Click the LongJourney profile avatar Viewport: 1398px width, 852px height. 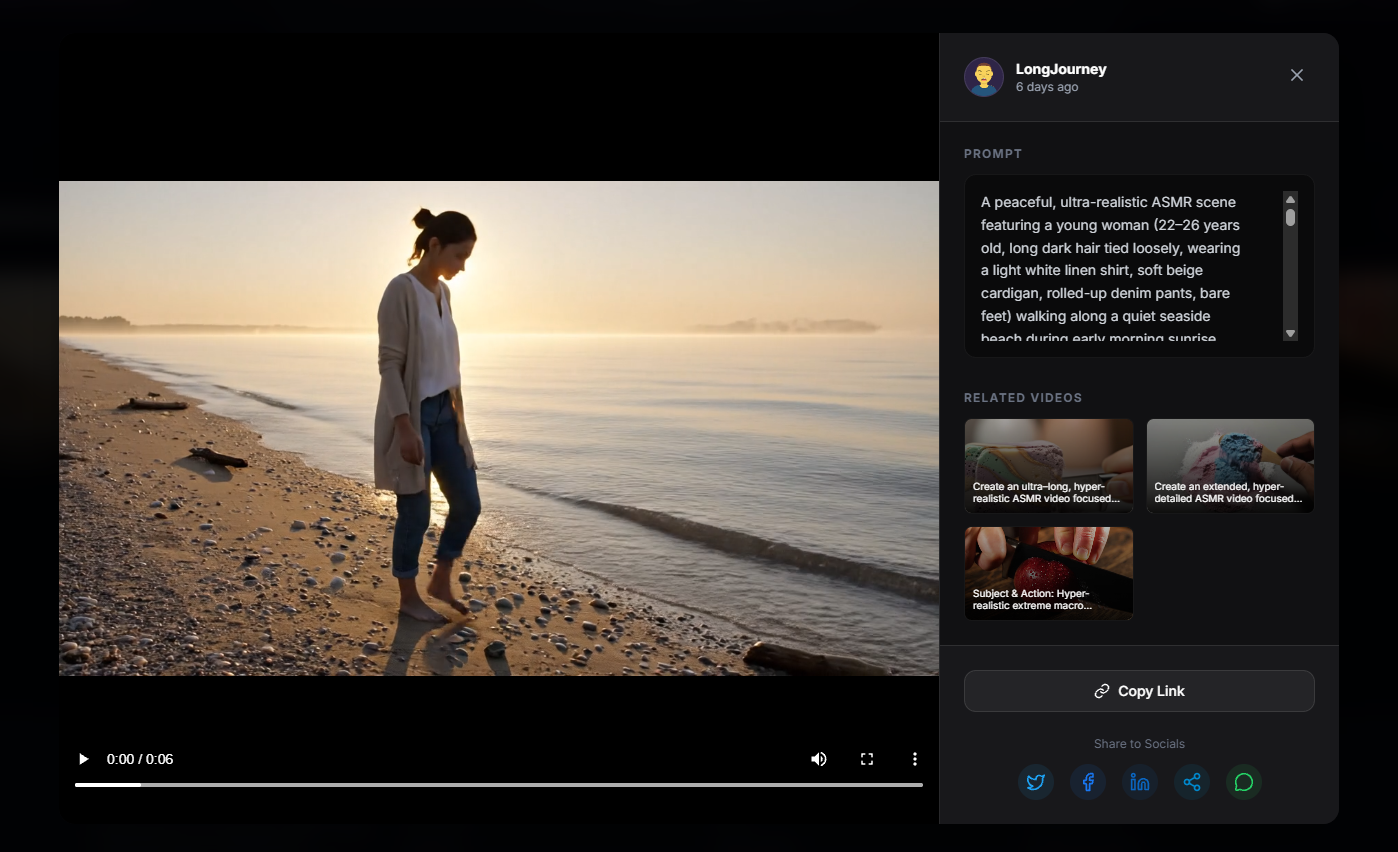click(983, 76)
